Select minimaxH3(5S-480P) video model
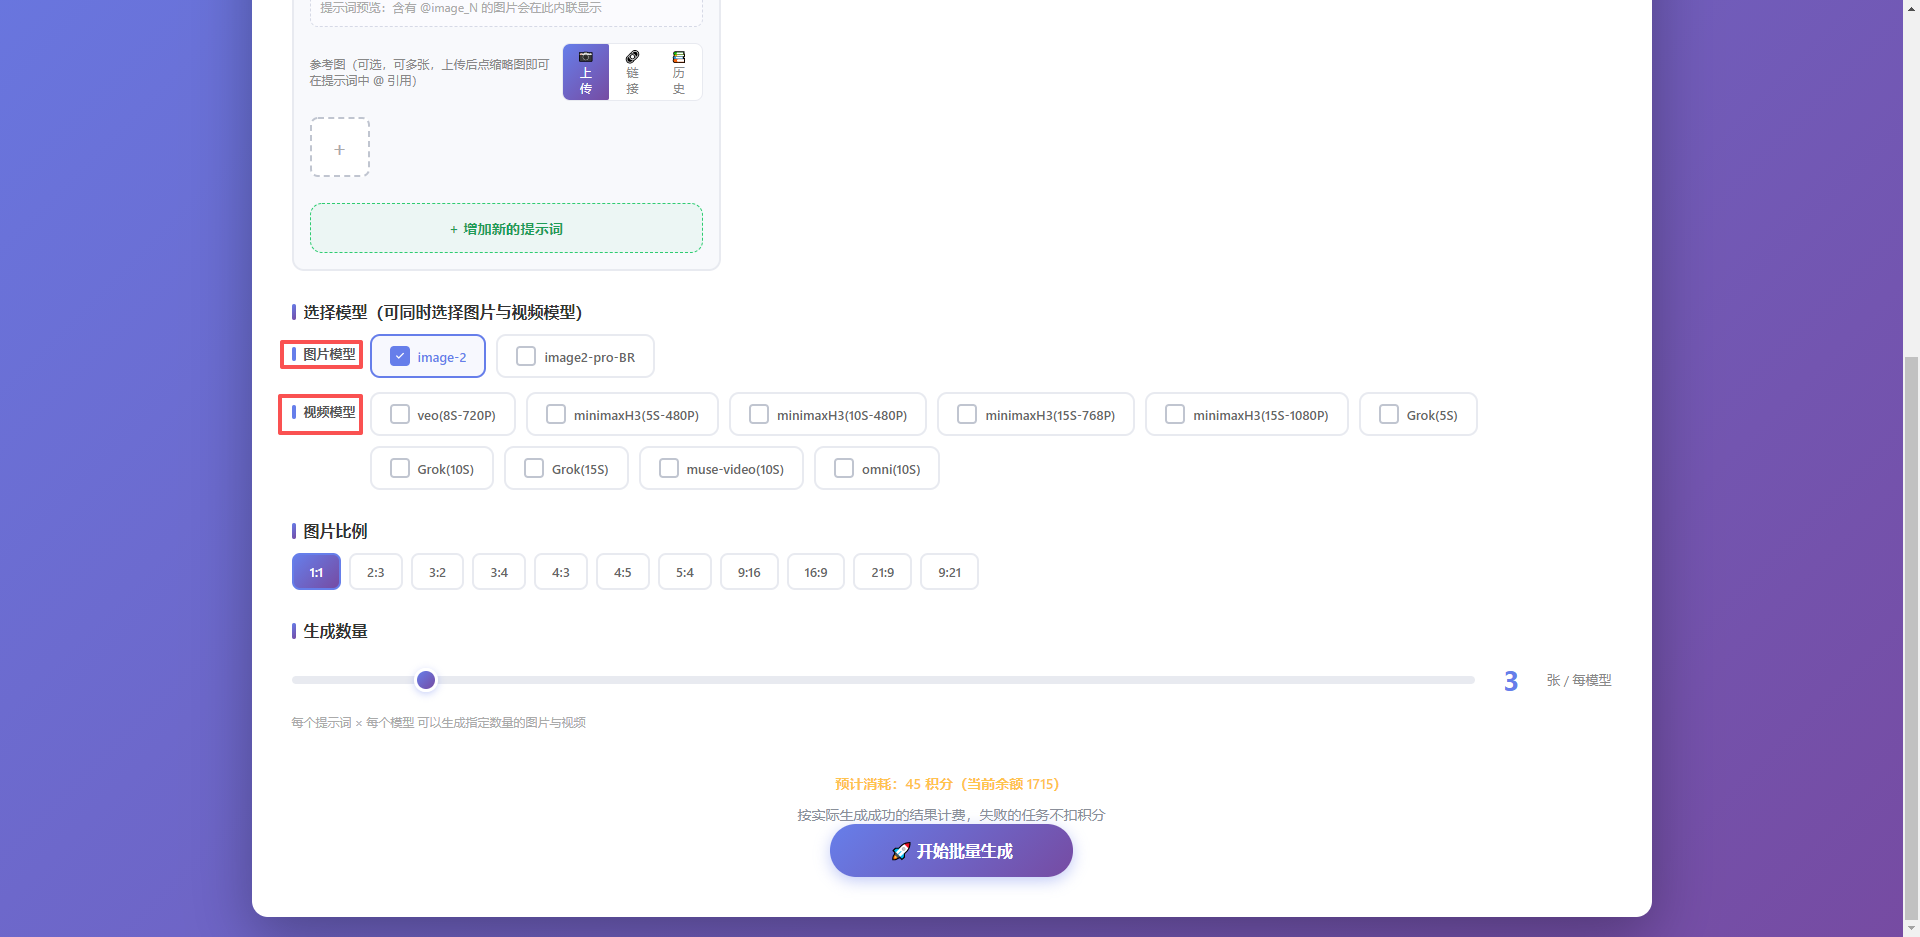 tap(556, 414)
